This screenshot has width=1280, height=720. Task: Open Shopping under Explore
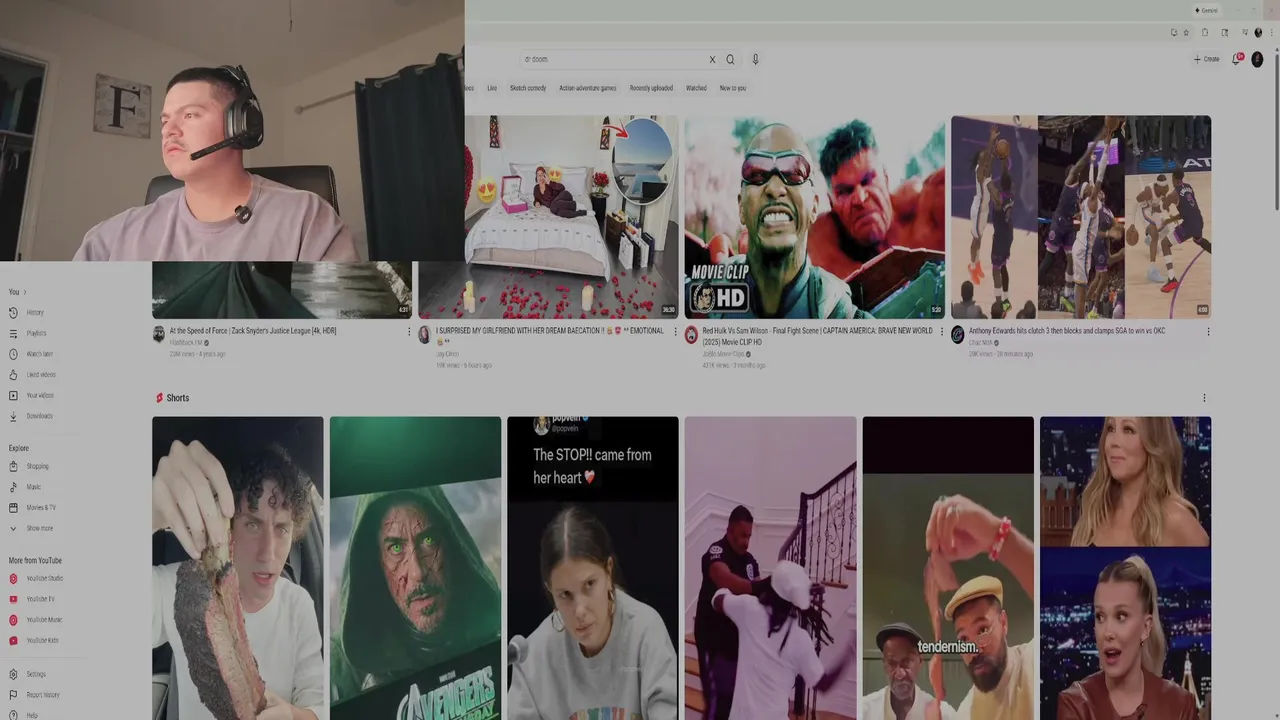30,466
